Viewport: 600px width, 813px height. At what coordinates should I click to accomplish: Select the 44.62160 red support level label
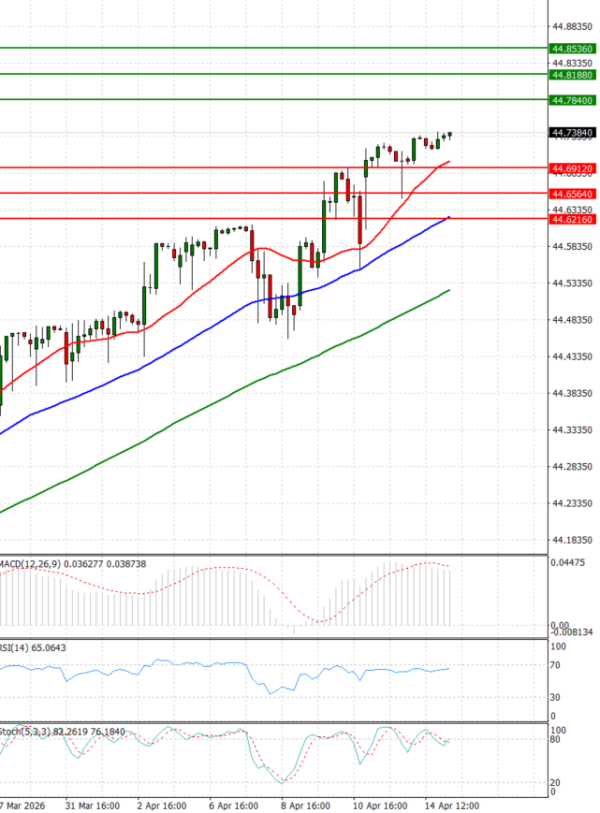573,218
